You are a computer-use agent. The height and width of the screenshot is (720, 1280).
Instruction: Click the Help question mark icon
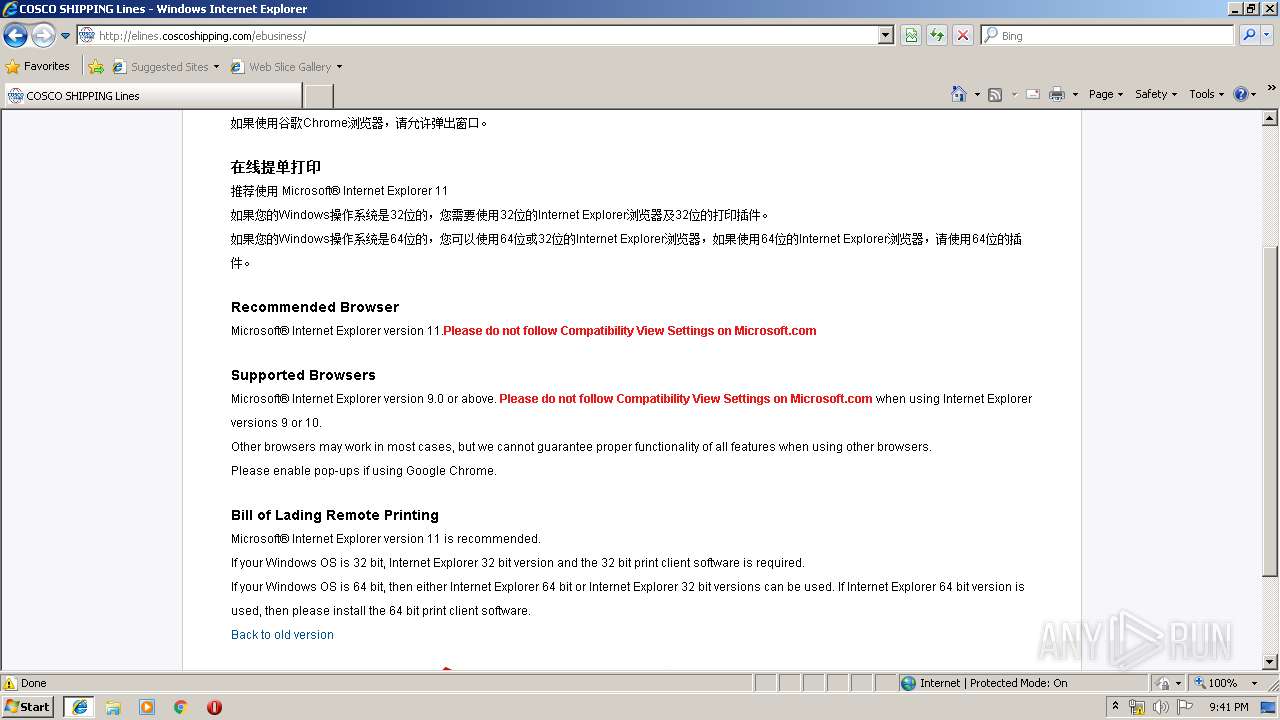pyautogui.click(x=1241, y=94)
